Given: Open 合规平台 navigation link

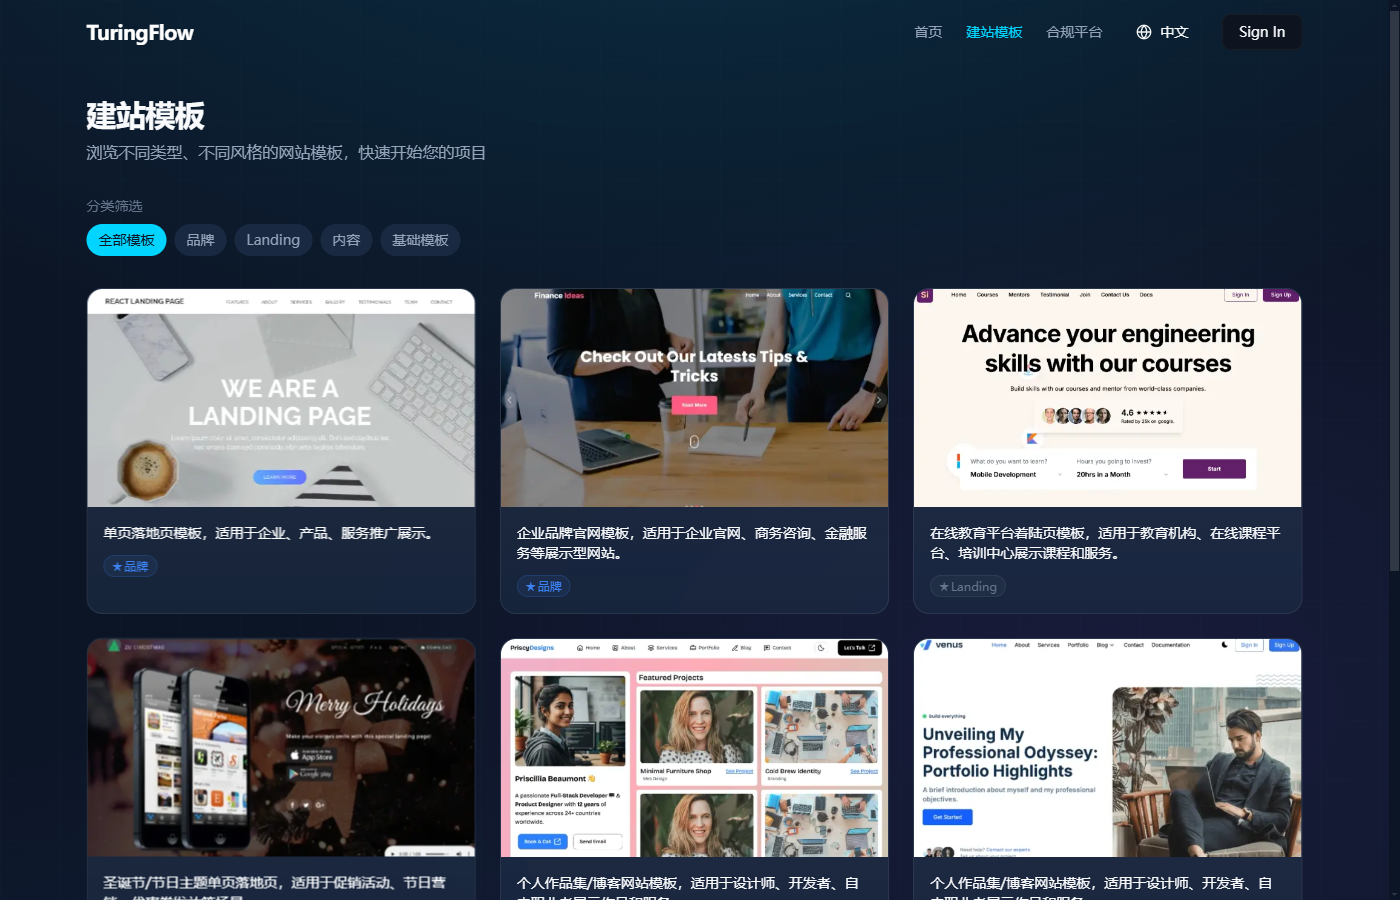Looking at the screenshot, I should pos(1073,32).
